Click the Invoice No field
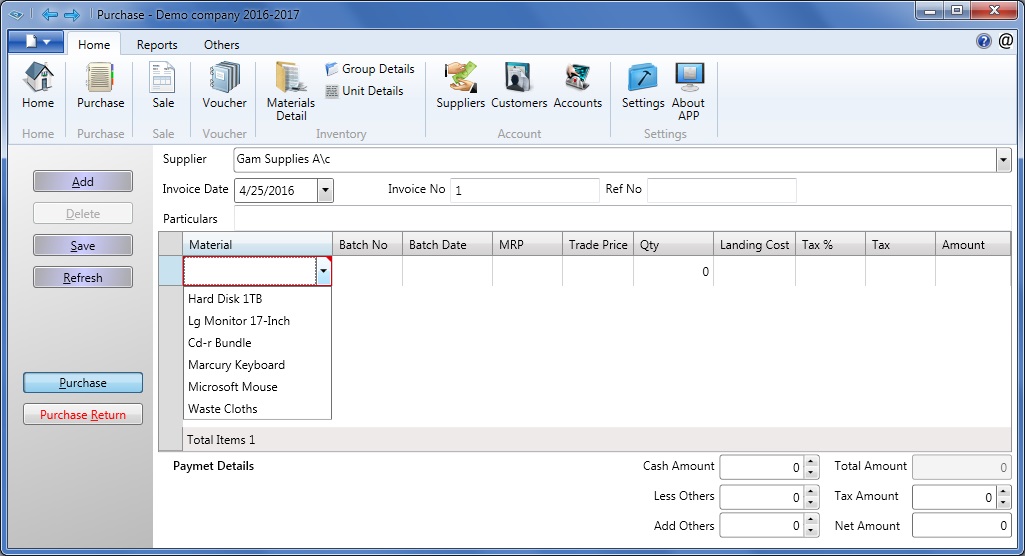The height and width of the screenshot is (556, 1025). (x=524, y=190)
